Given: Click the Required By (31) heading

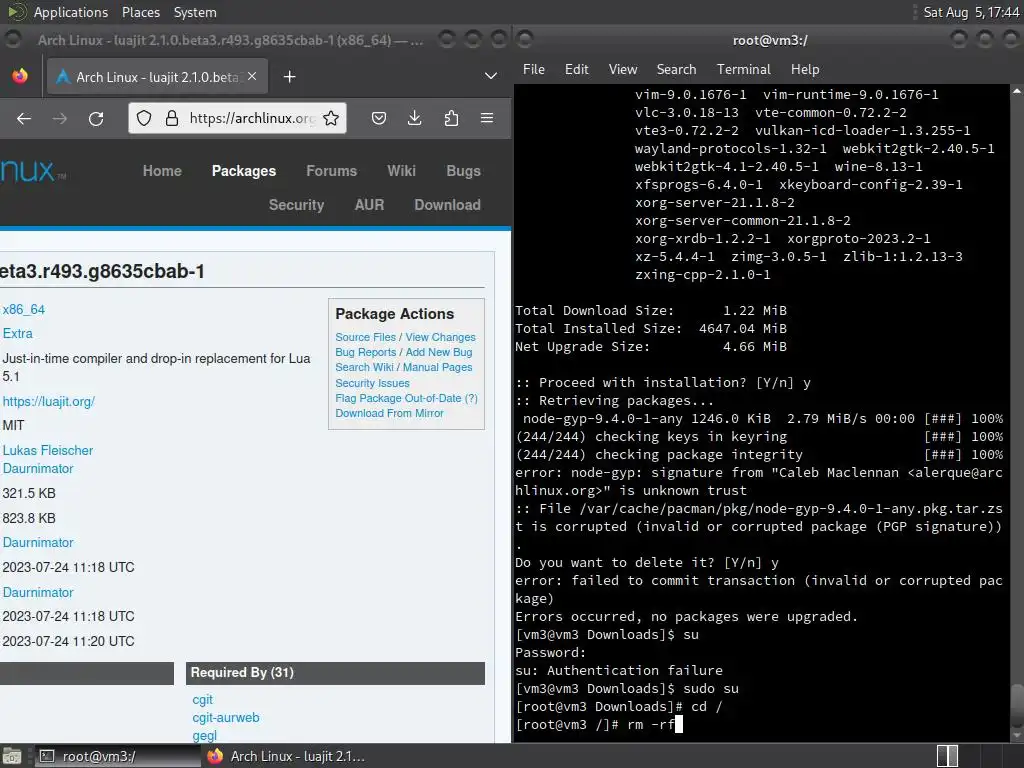Looking at the screenshot, I should click(x=242, y=673).
